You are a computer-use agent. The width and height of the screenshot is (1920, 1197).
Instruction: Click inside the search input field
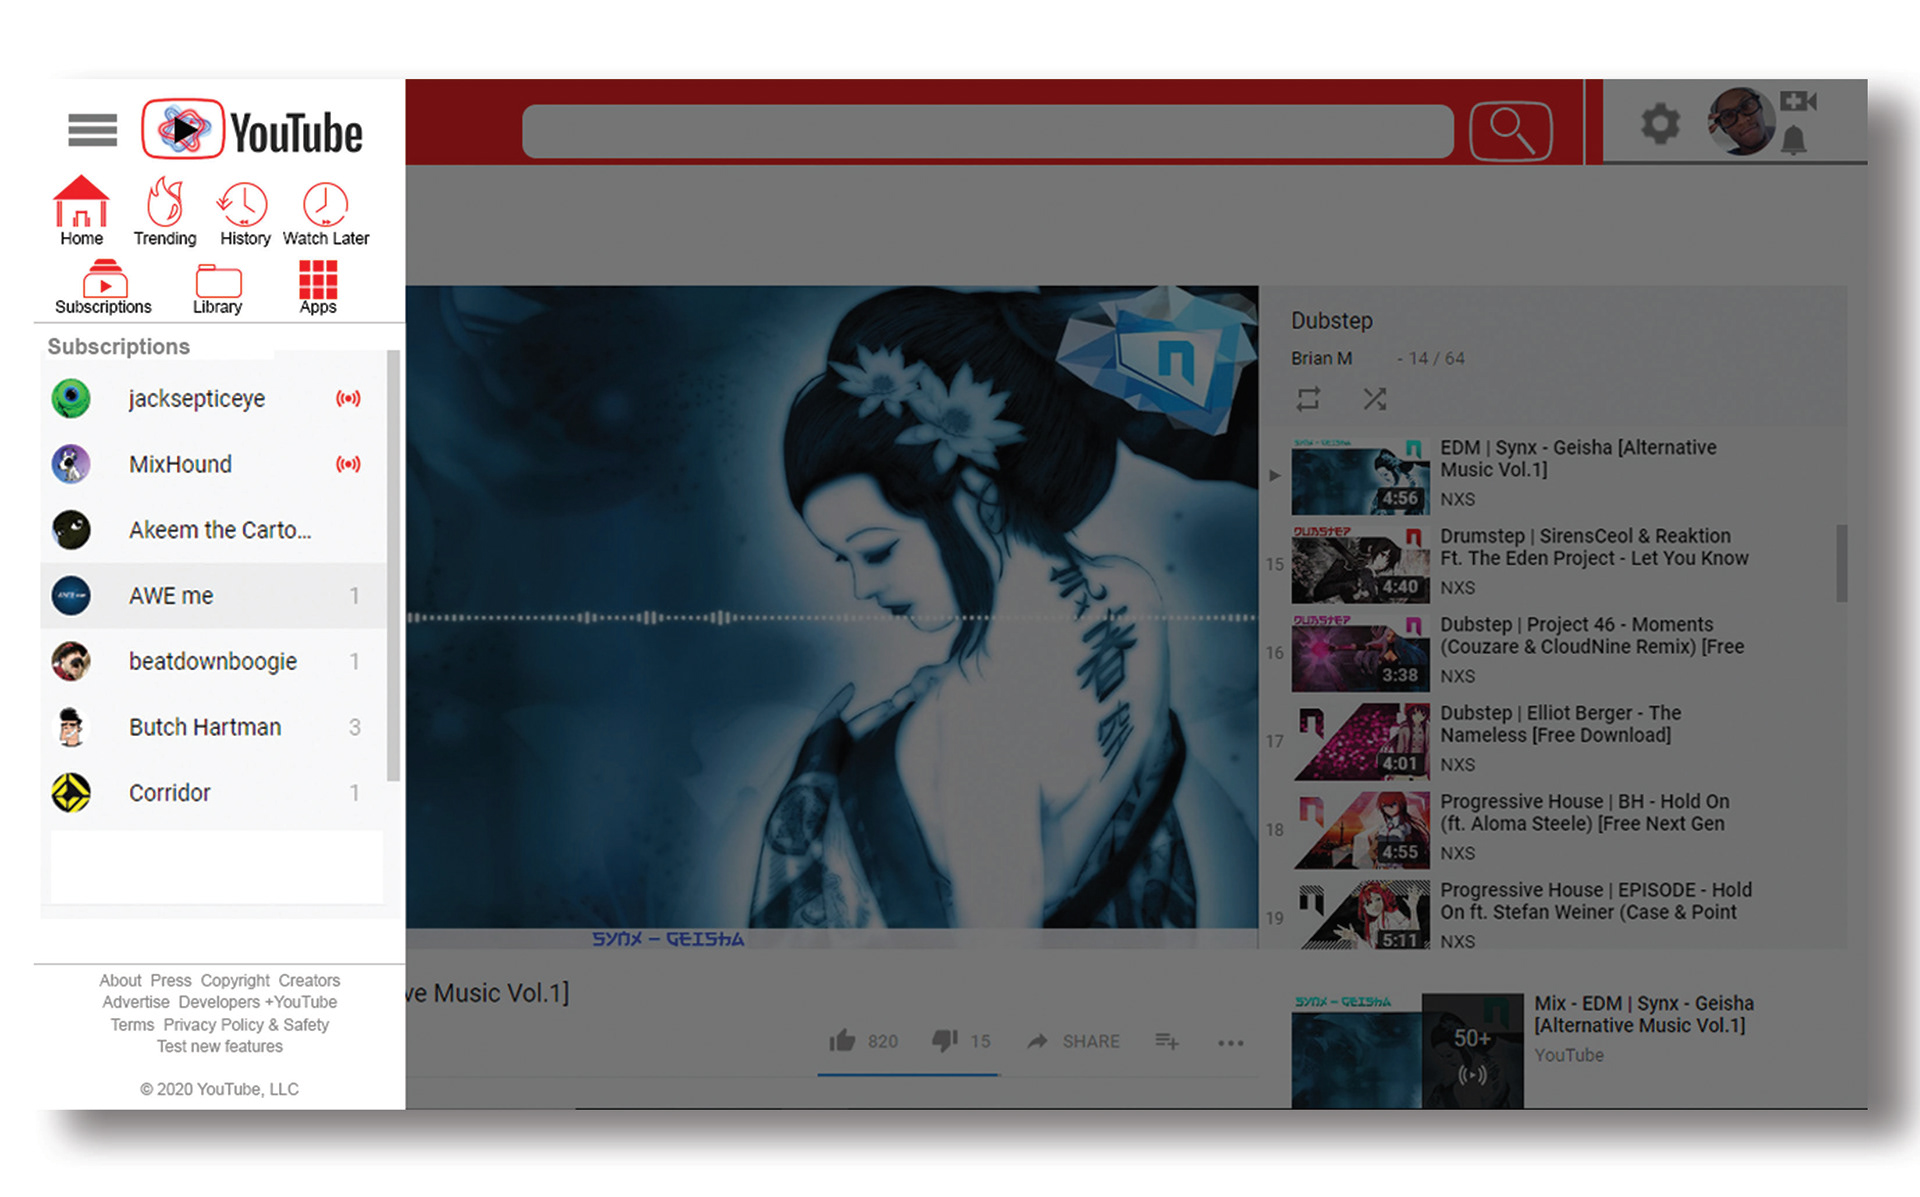[987, 131]
